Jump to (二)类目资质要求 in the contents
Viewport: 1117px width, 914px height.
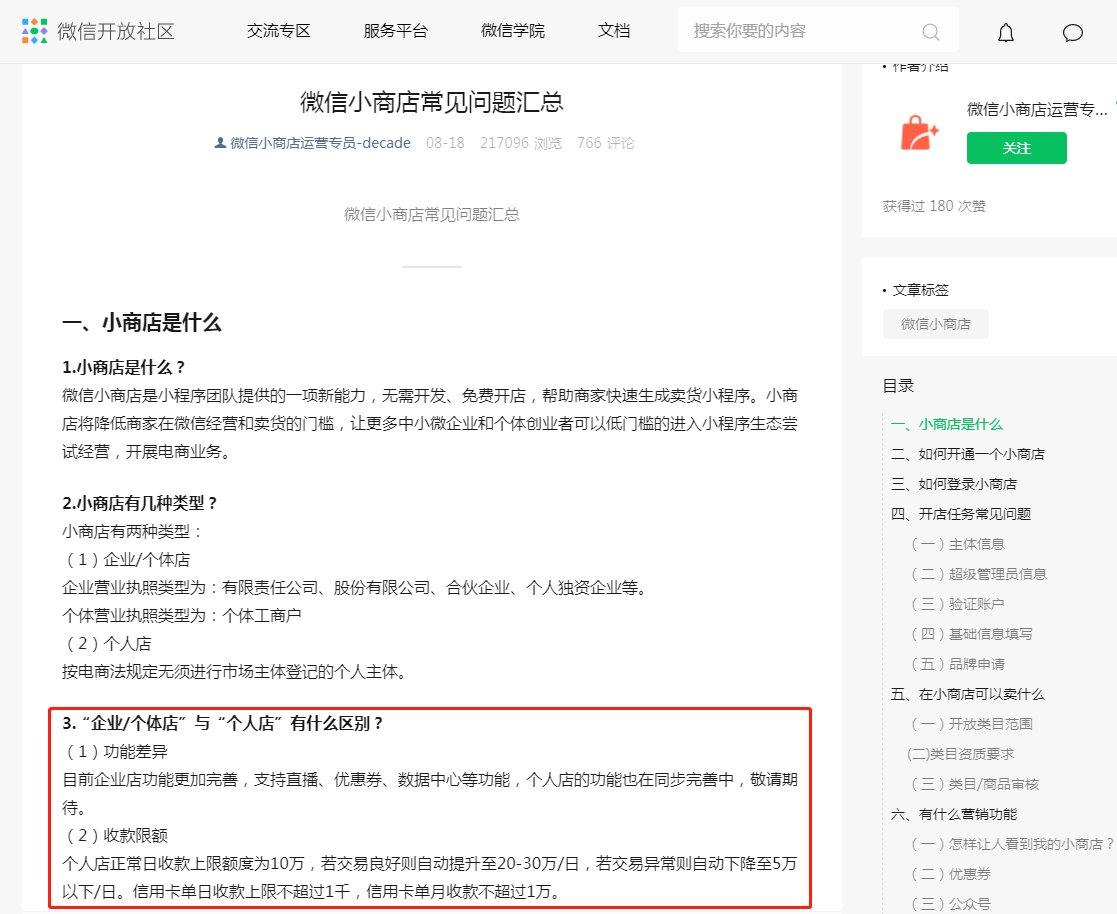pyautogui.click(x=960, y=754)
